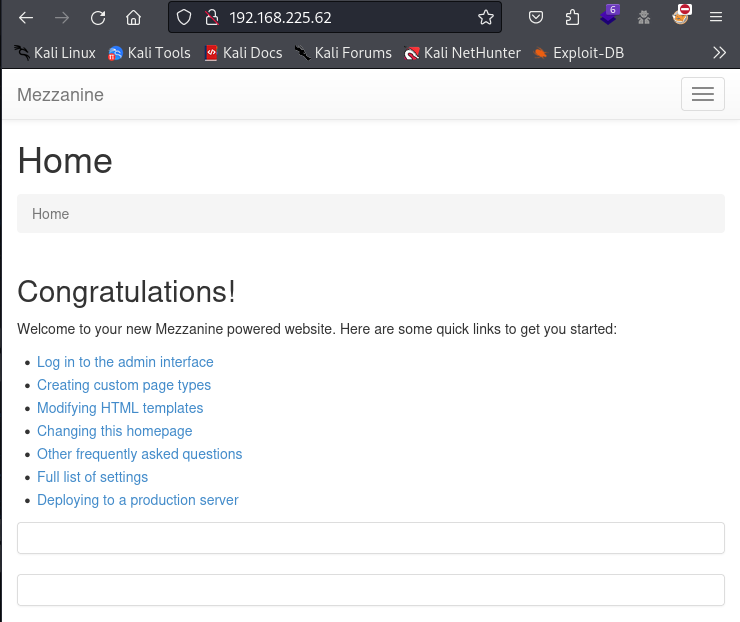This screenshot has height=622, width=740.
Task: Click the browser back arrow
Action: (27, 17)
